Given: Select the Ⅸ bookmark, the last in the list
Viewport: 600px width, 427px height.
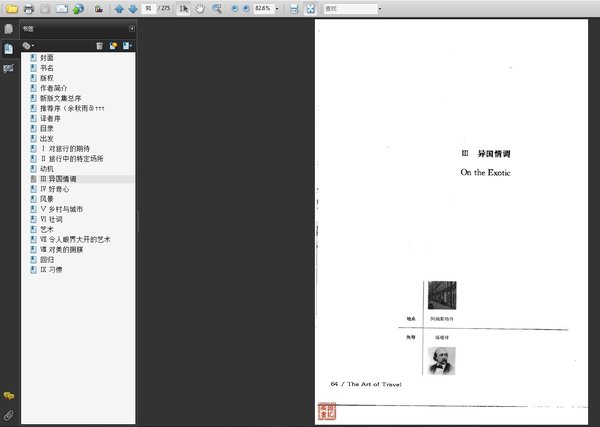Looking at the screenshot, I should (51, 269).
